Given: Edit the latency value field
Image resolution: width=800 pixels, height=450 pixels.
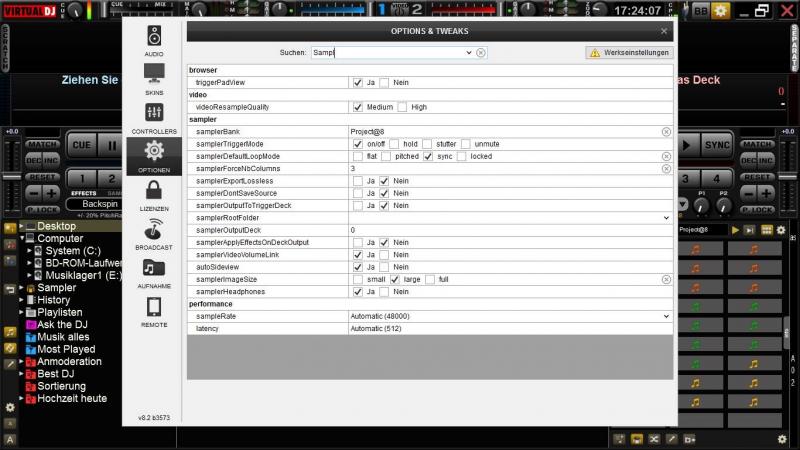Looking at the screenshot, I should pos(510,329).
